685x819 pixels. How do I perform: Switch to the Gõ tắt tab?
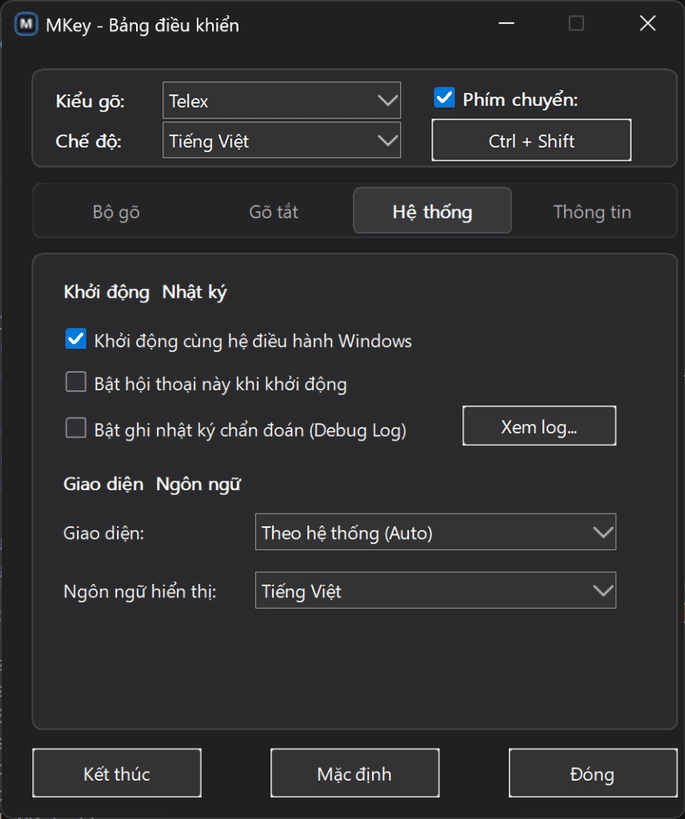point(273,212)
